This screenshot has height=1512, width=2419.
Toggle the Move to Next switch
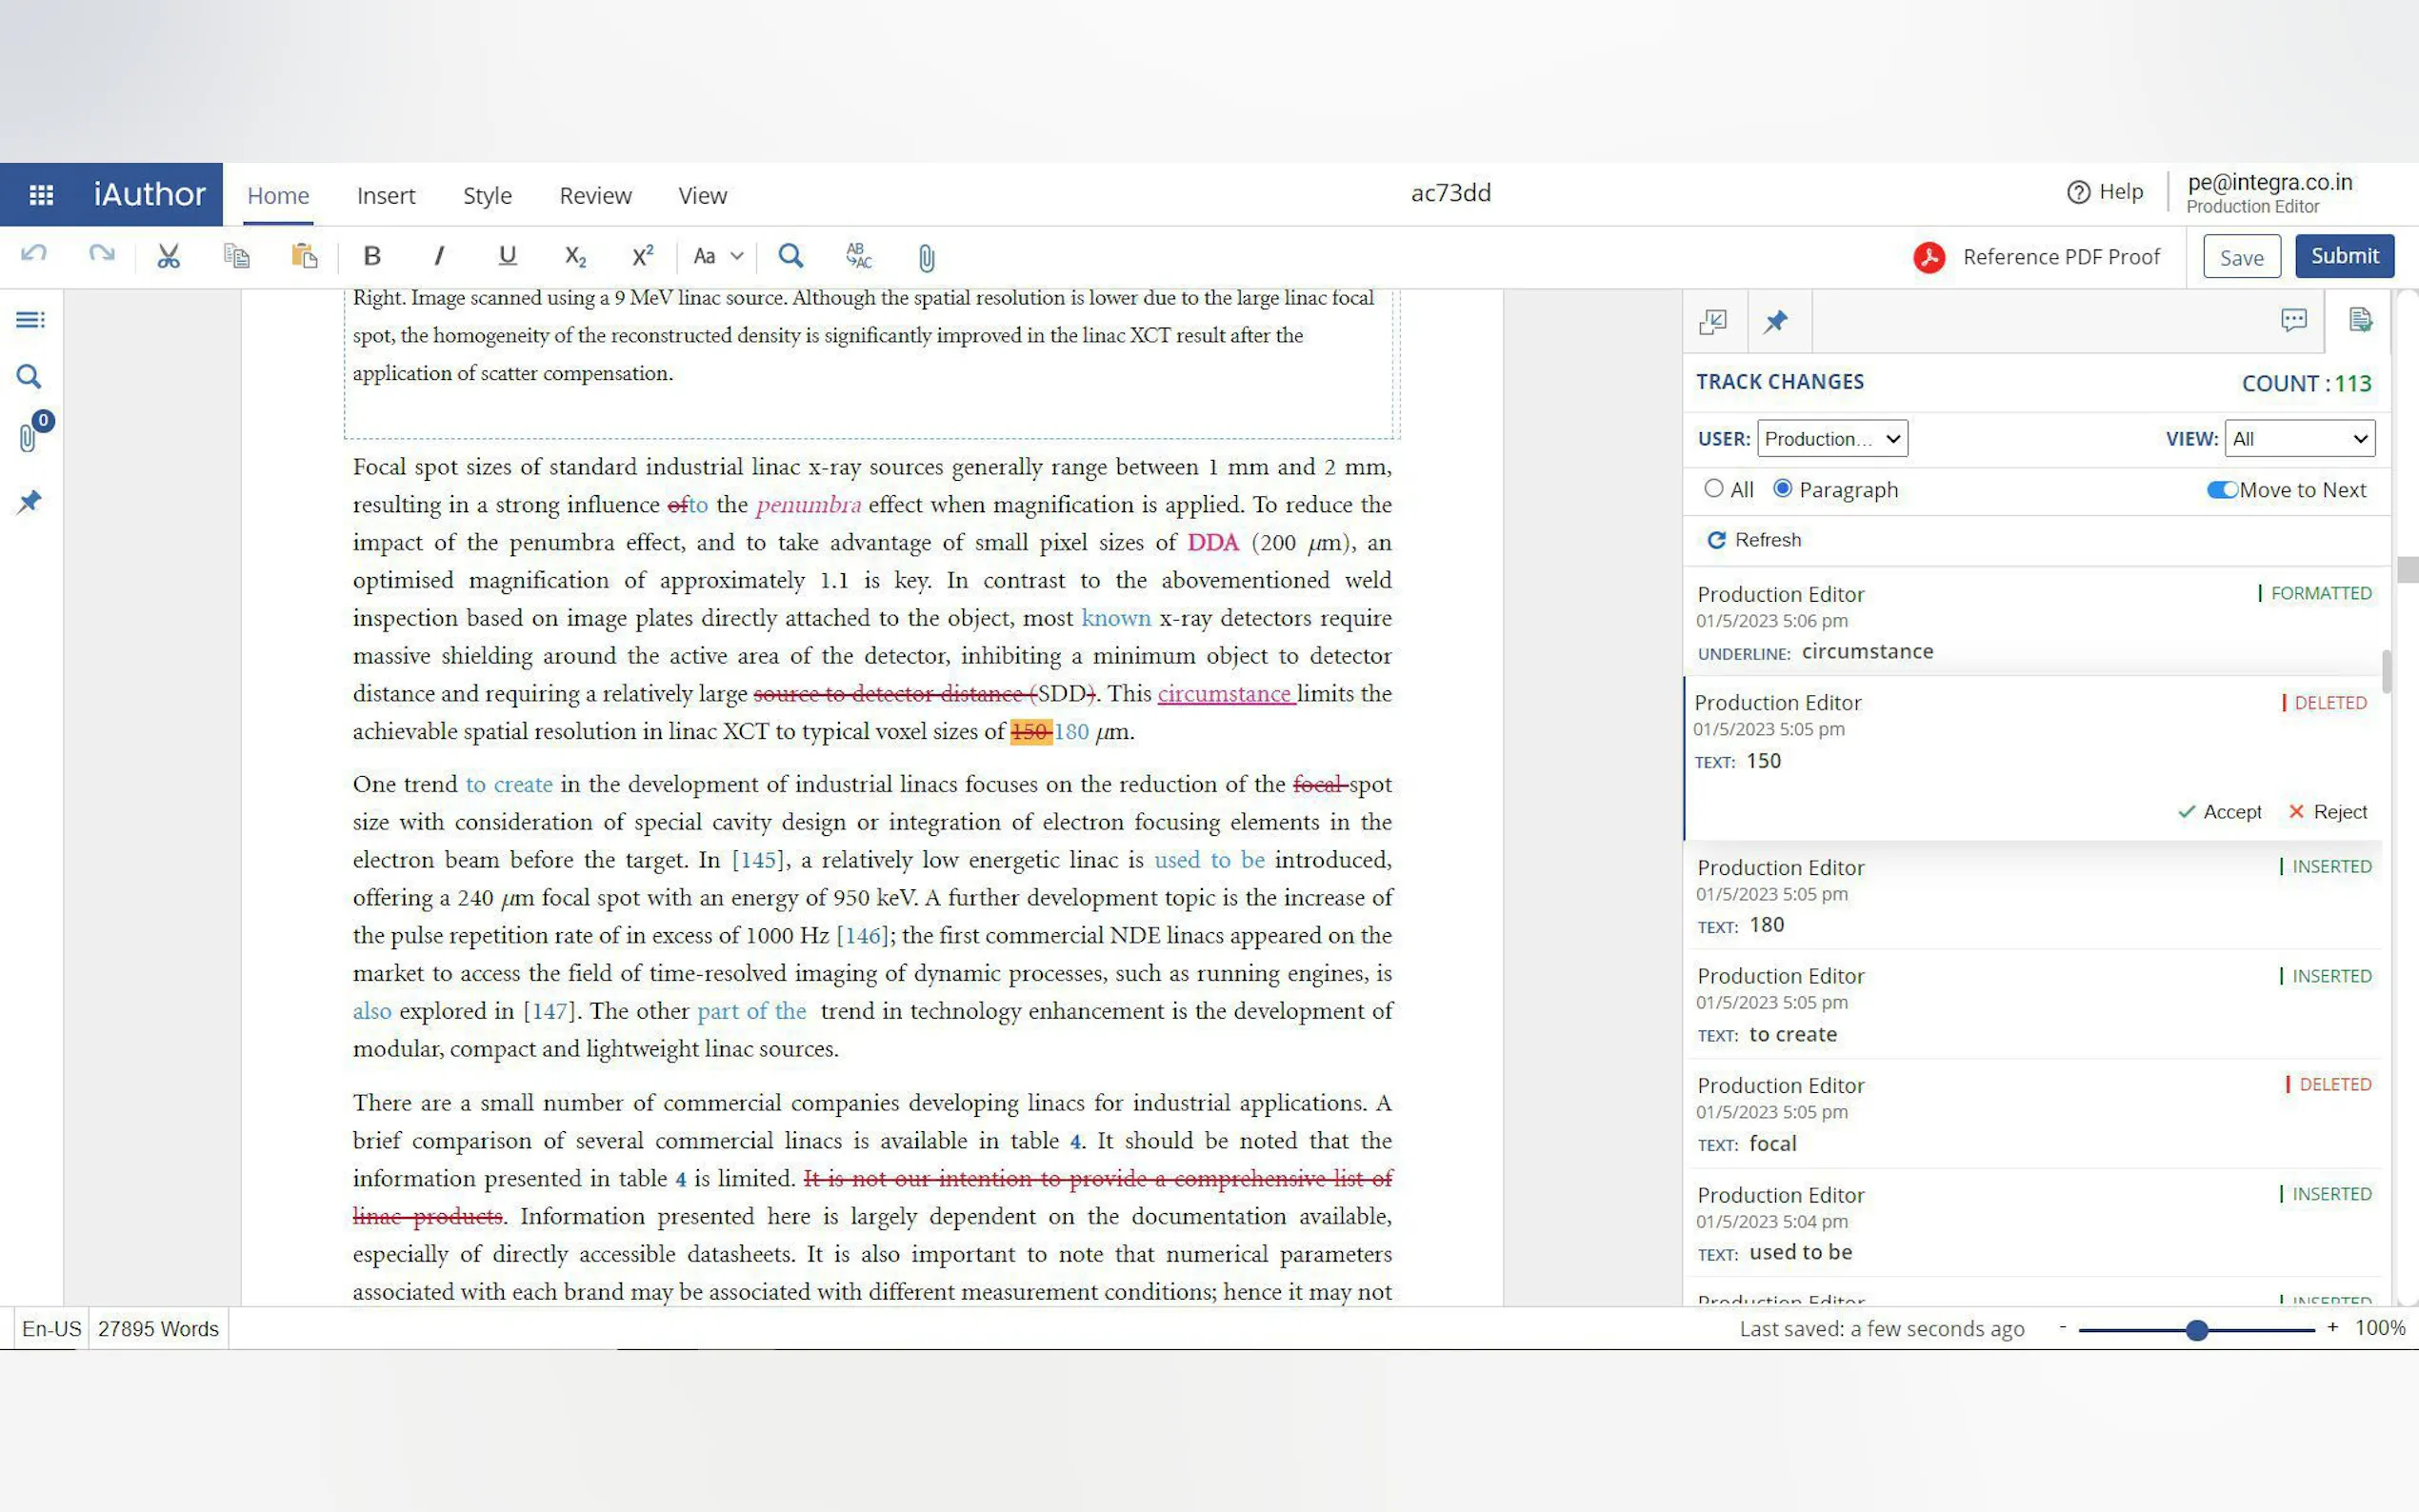click(2221, 490)
